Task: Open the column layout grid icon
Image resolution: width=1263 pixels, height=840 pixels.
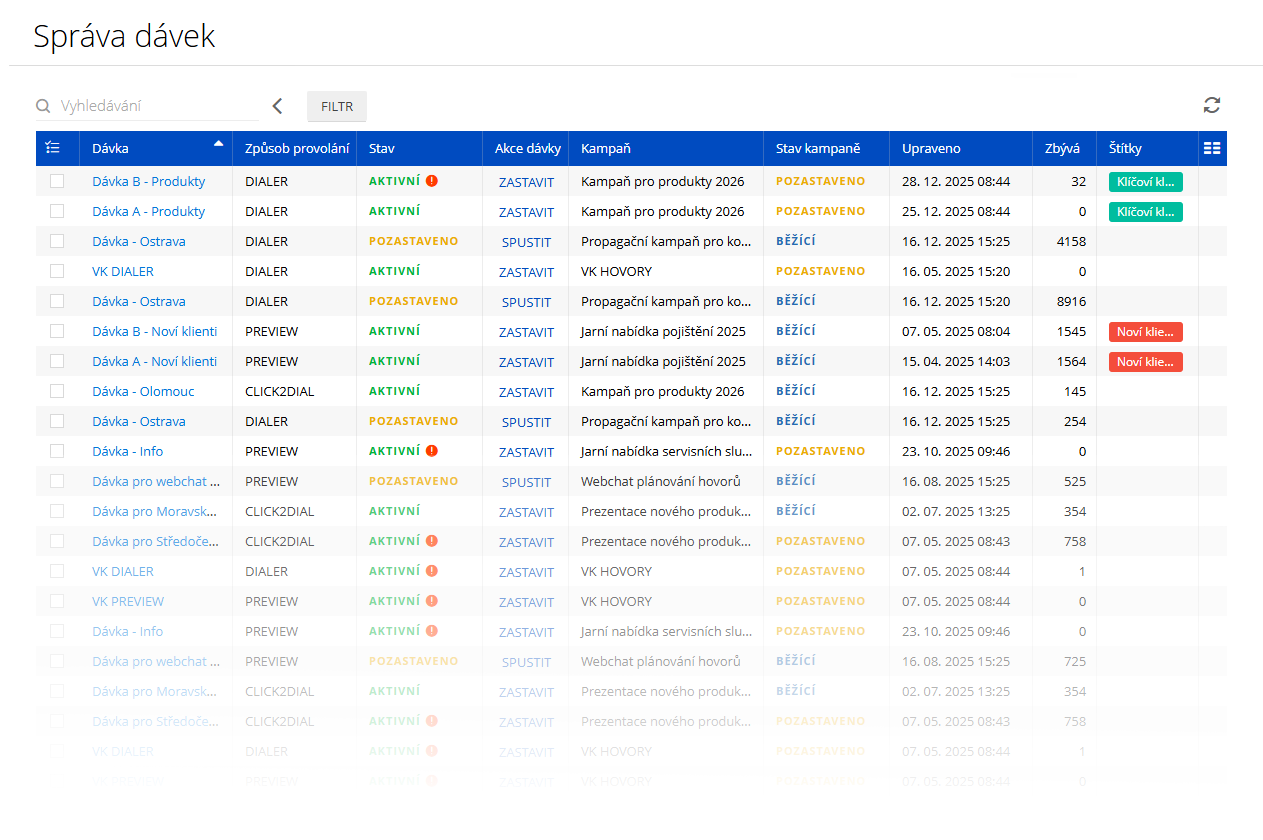Action: 1212,148
